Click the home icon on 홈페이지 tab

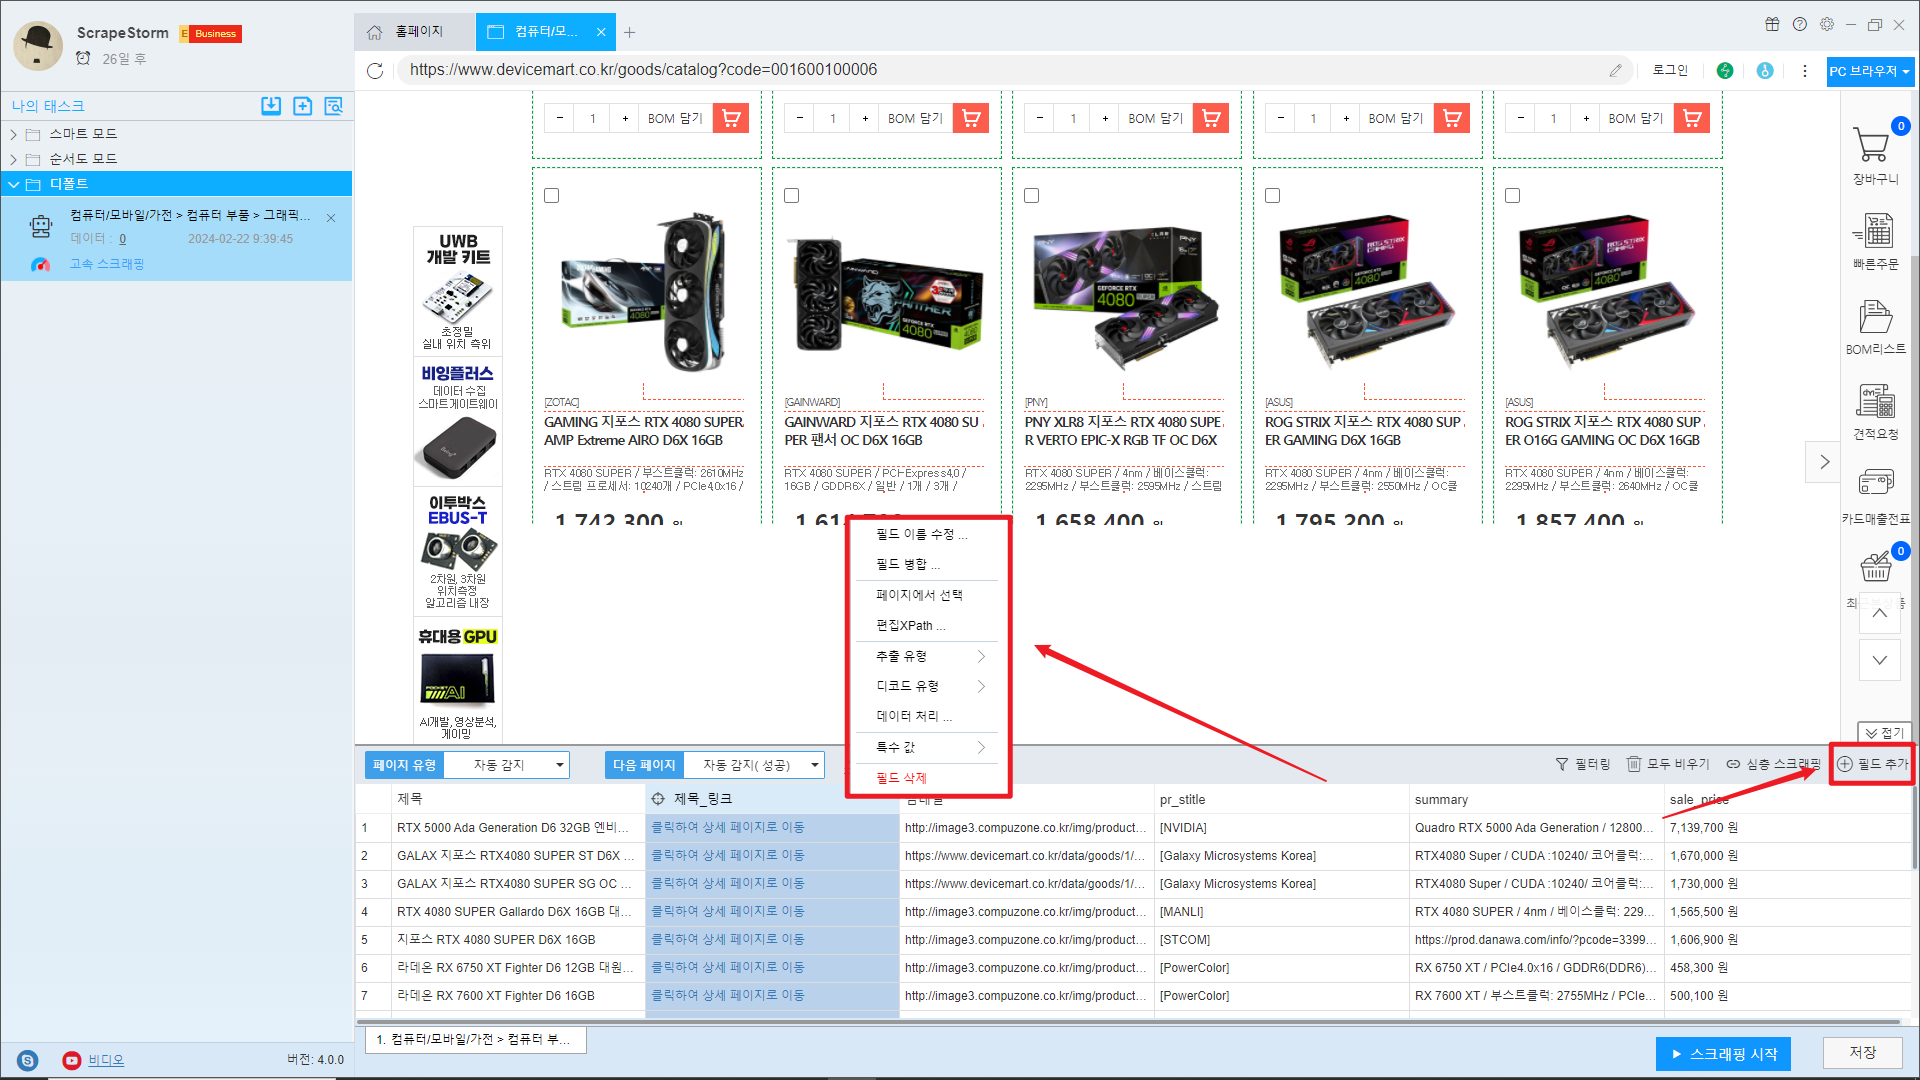click(374, 32)
